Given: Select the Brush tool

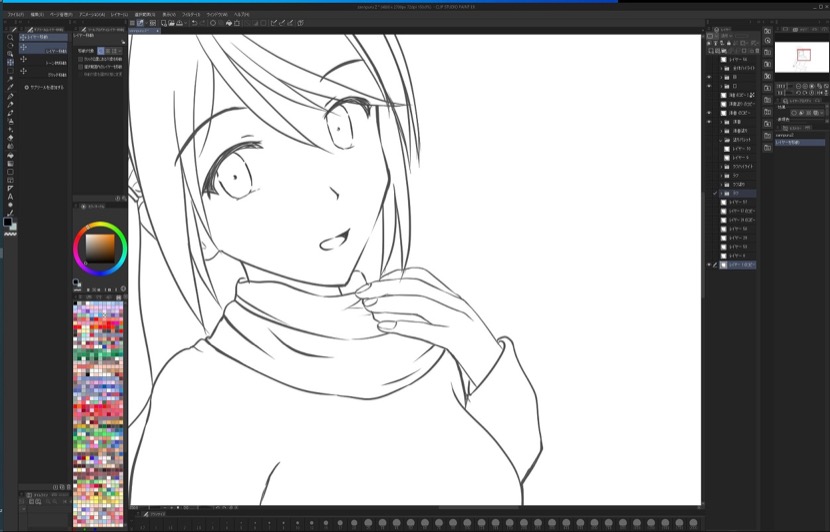Looking at the screenshot, I should 10,113.
